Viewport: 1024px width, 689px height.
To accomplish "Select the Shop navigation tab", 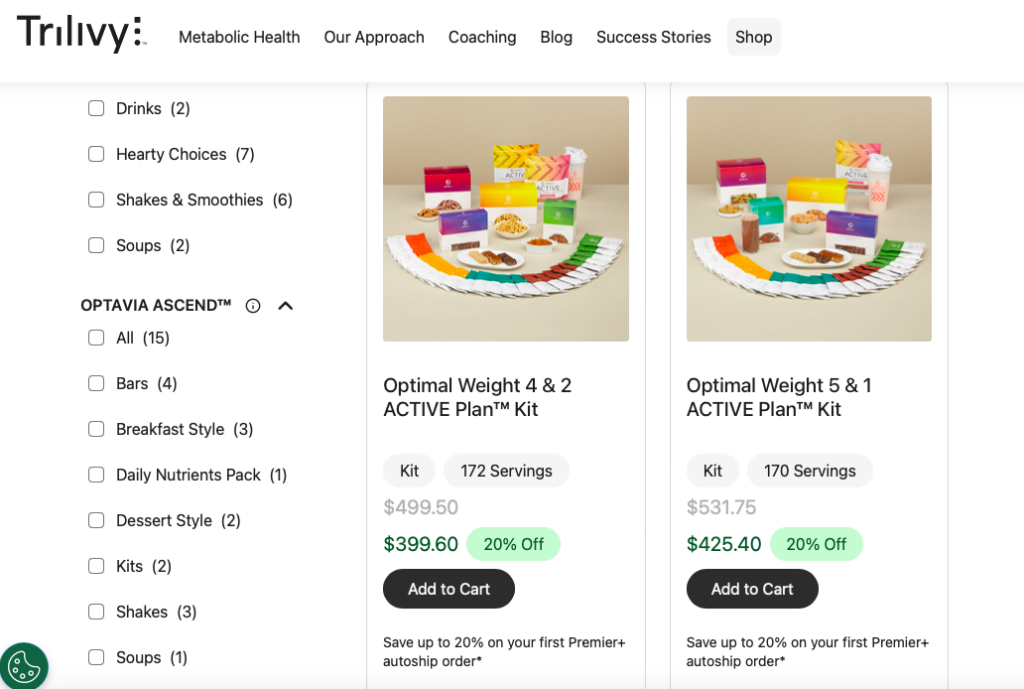I will (x=754, y=37).
